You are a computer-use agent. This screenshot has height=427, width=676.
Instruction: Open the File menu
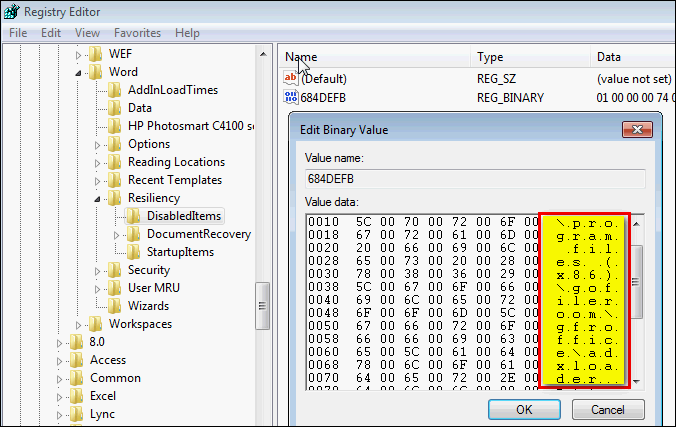pos(18,32)
